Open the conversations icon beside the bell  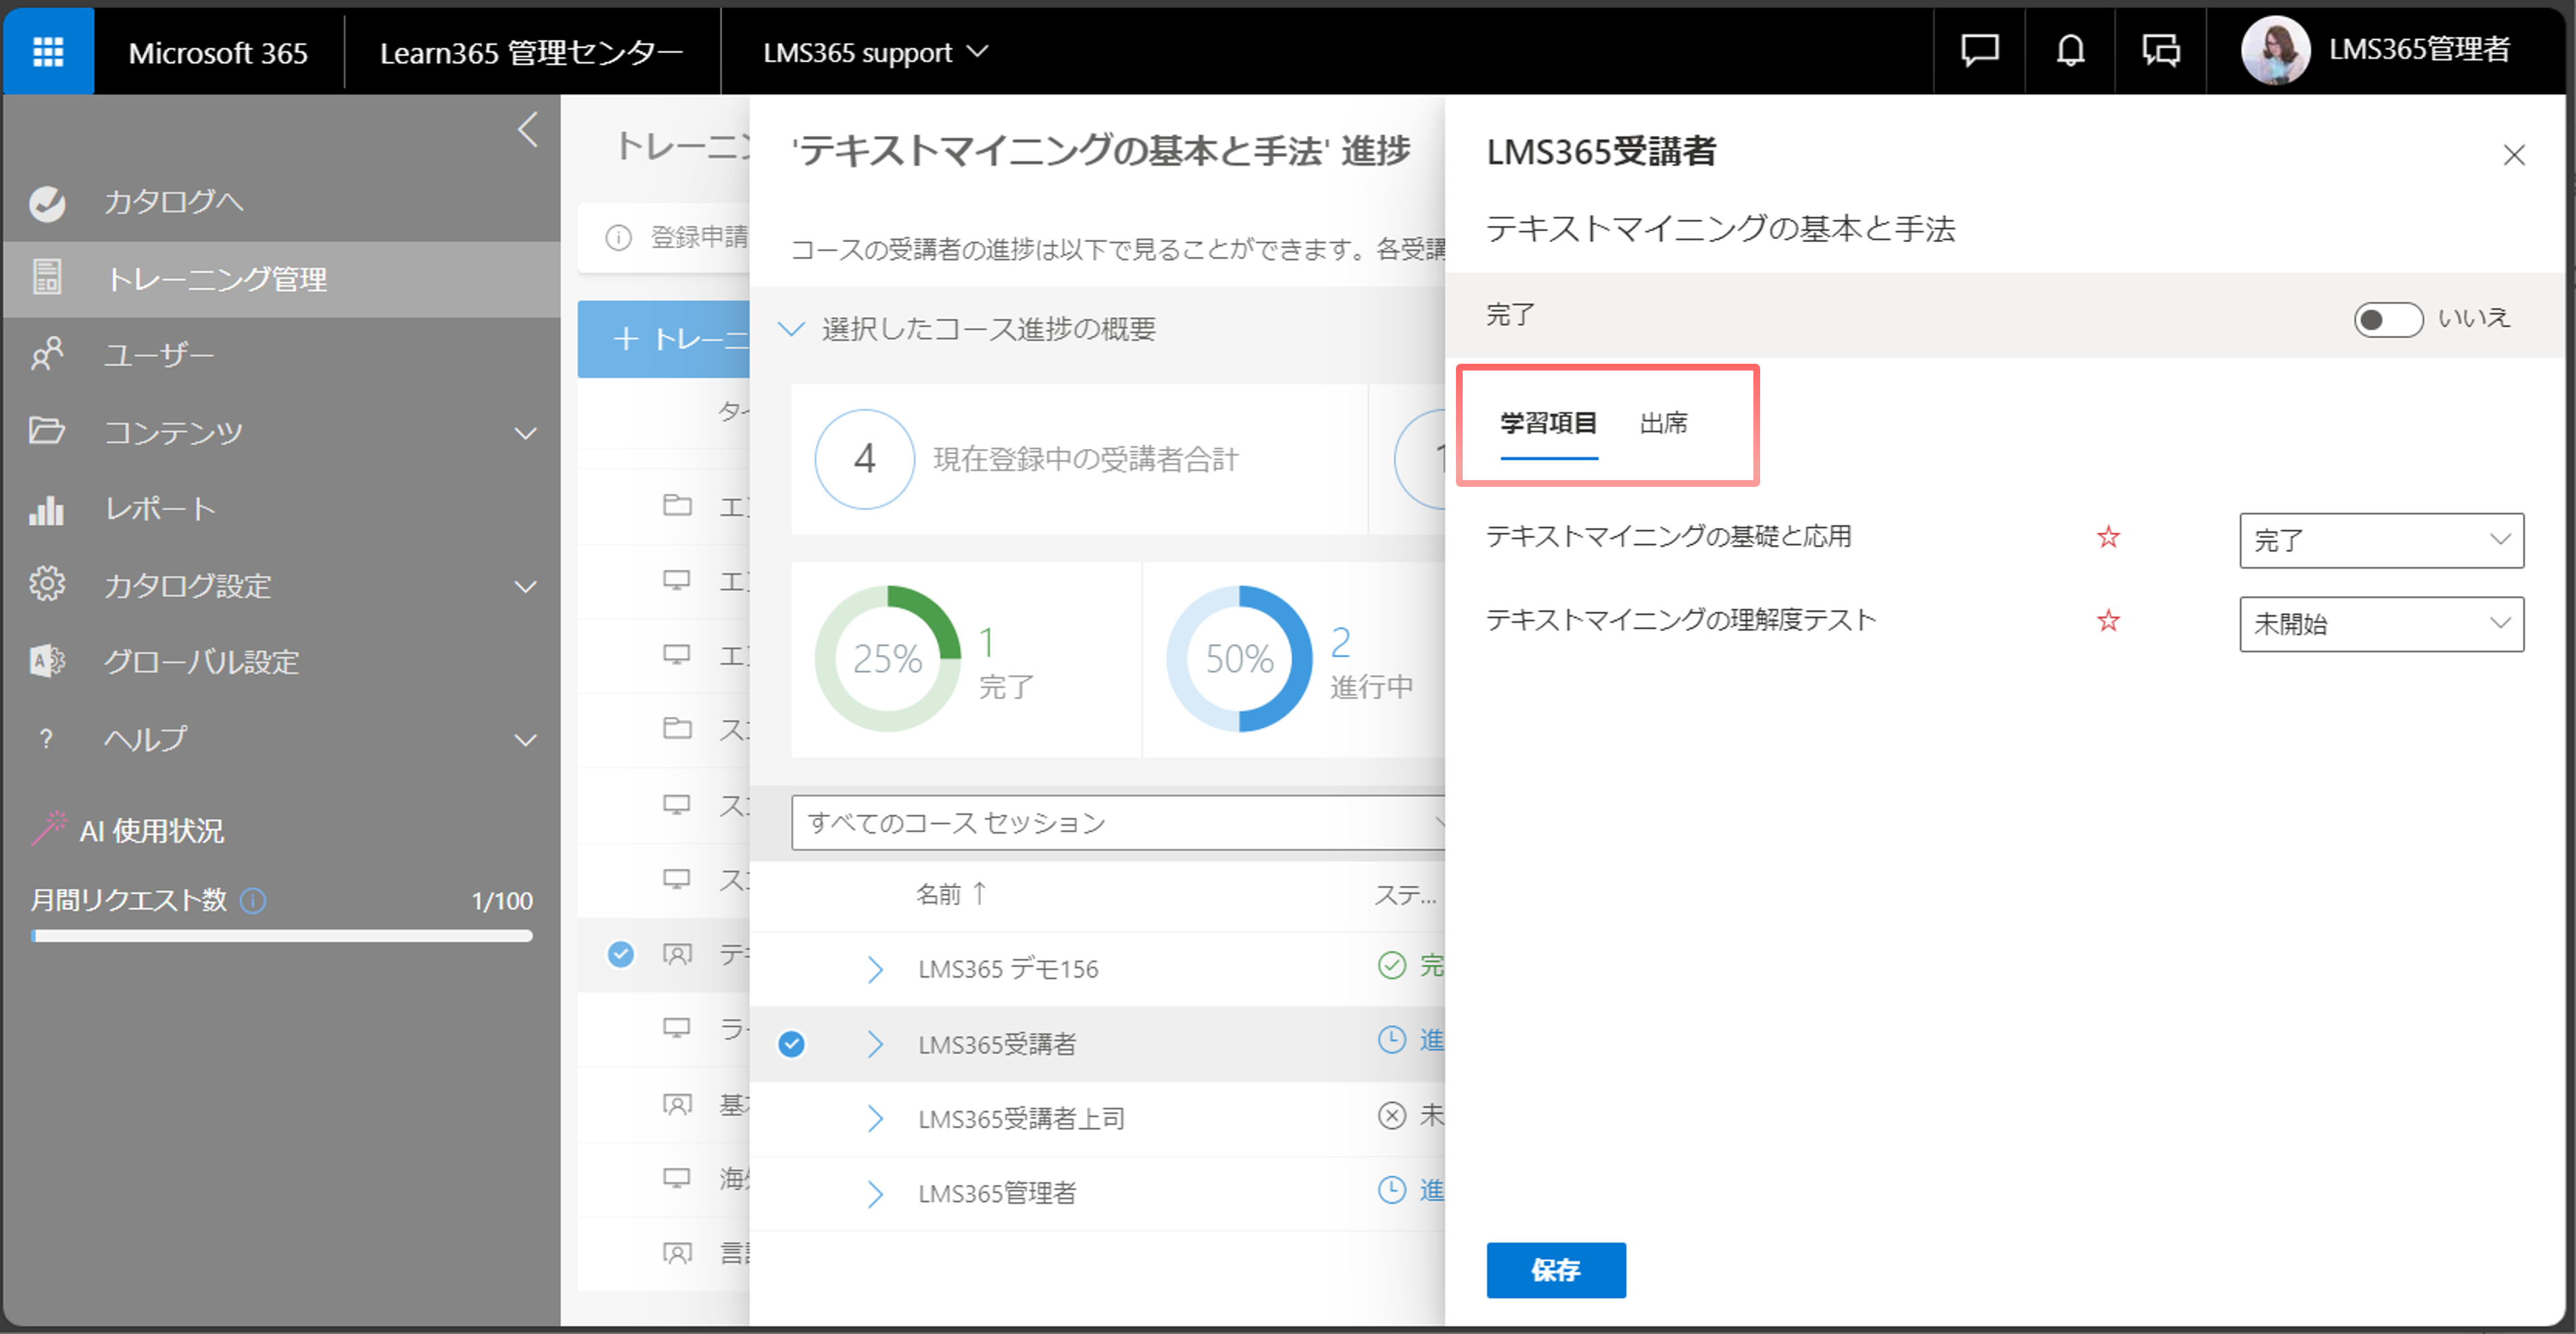[2161, 50]
